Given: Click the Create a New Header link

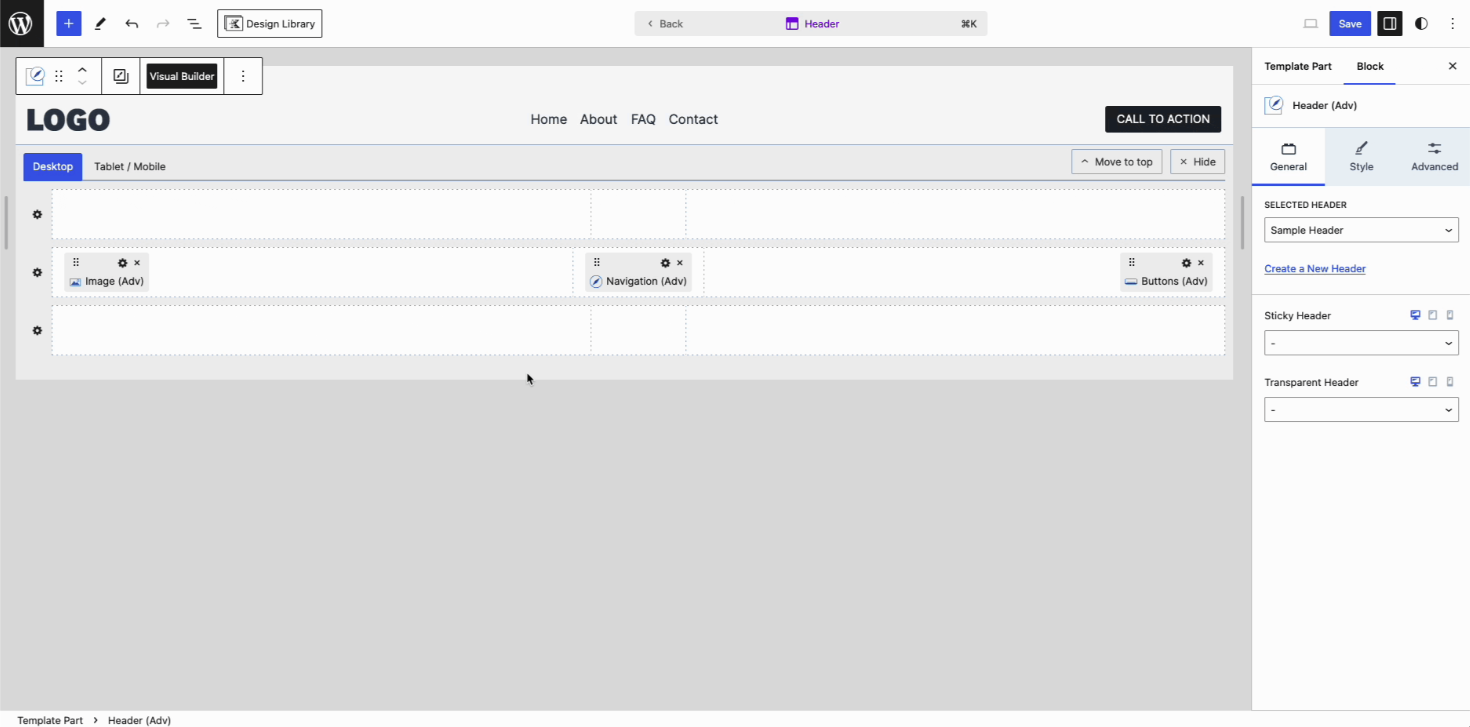Looking at the screenshot, I should 1314,268.
